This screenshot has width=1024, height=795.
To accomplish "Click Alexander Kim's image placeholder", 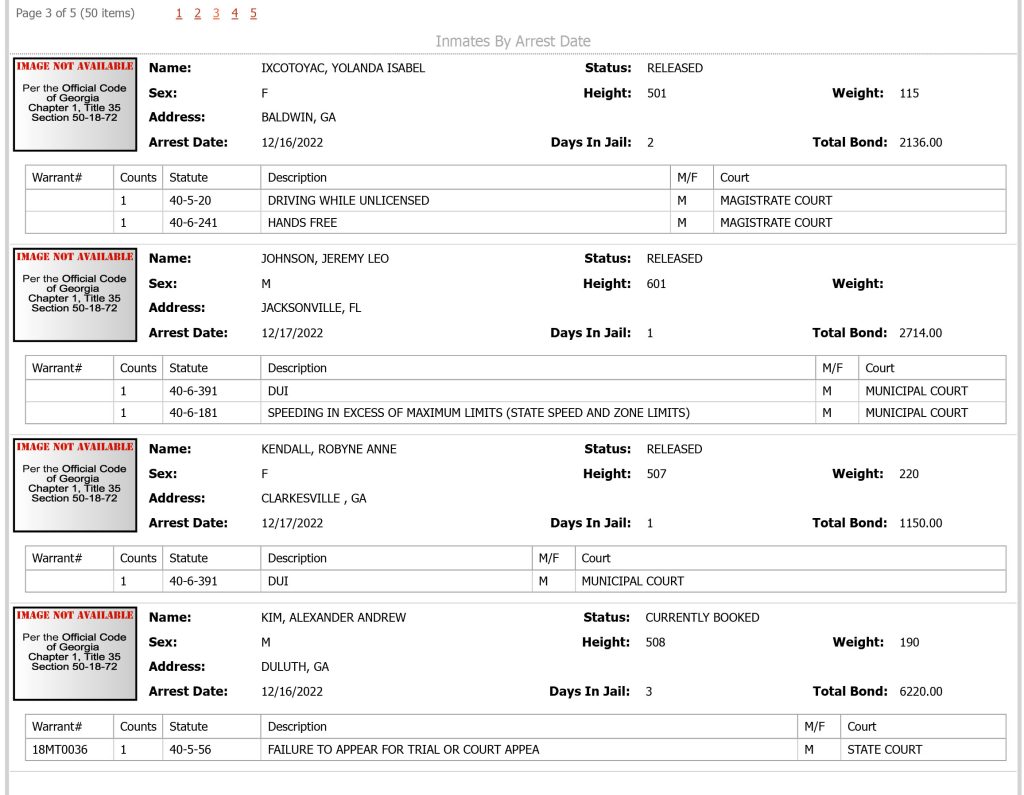I will 75,653.
